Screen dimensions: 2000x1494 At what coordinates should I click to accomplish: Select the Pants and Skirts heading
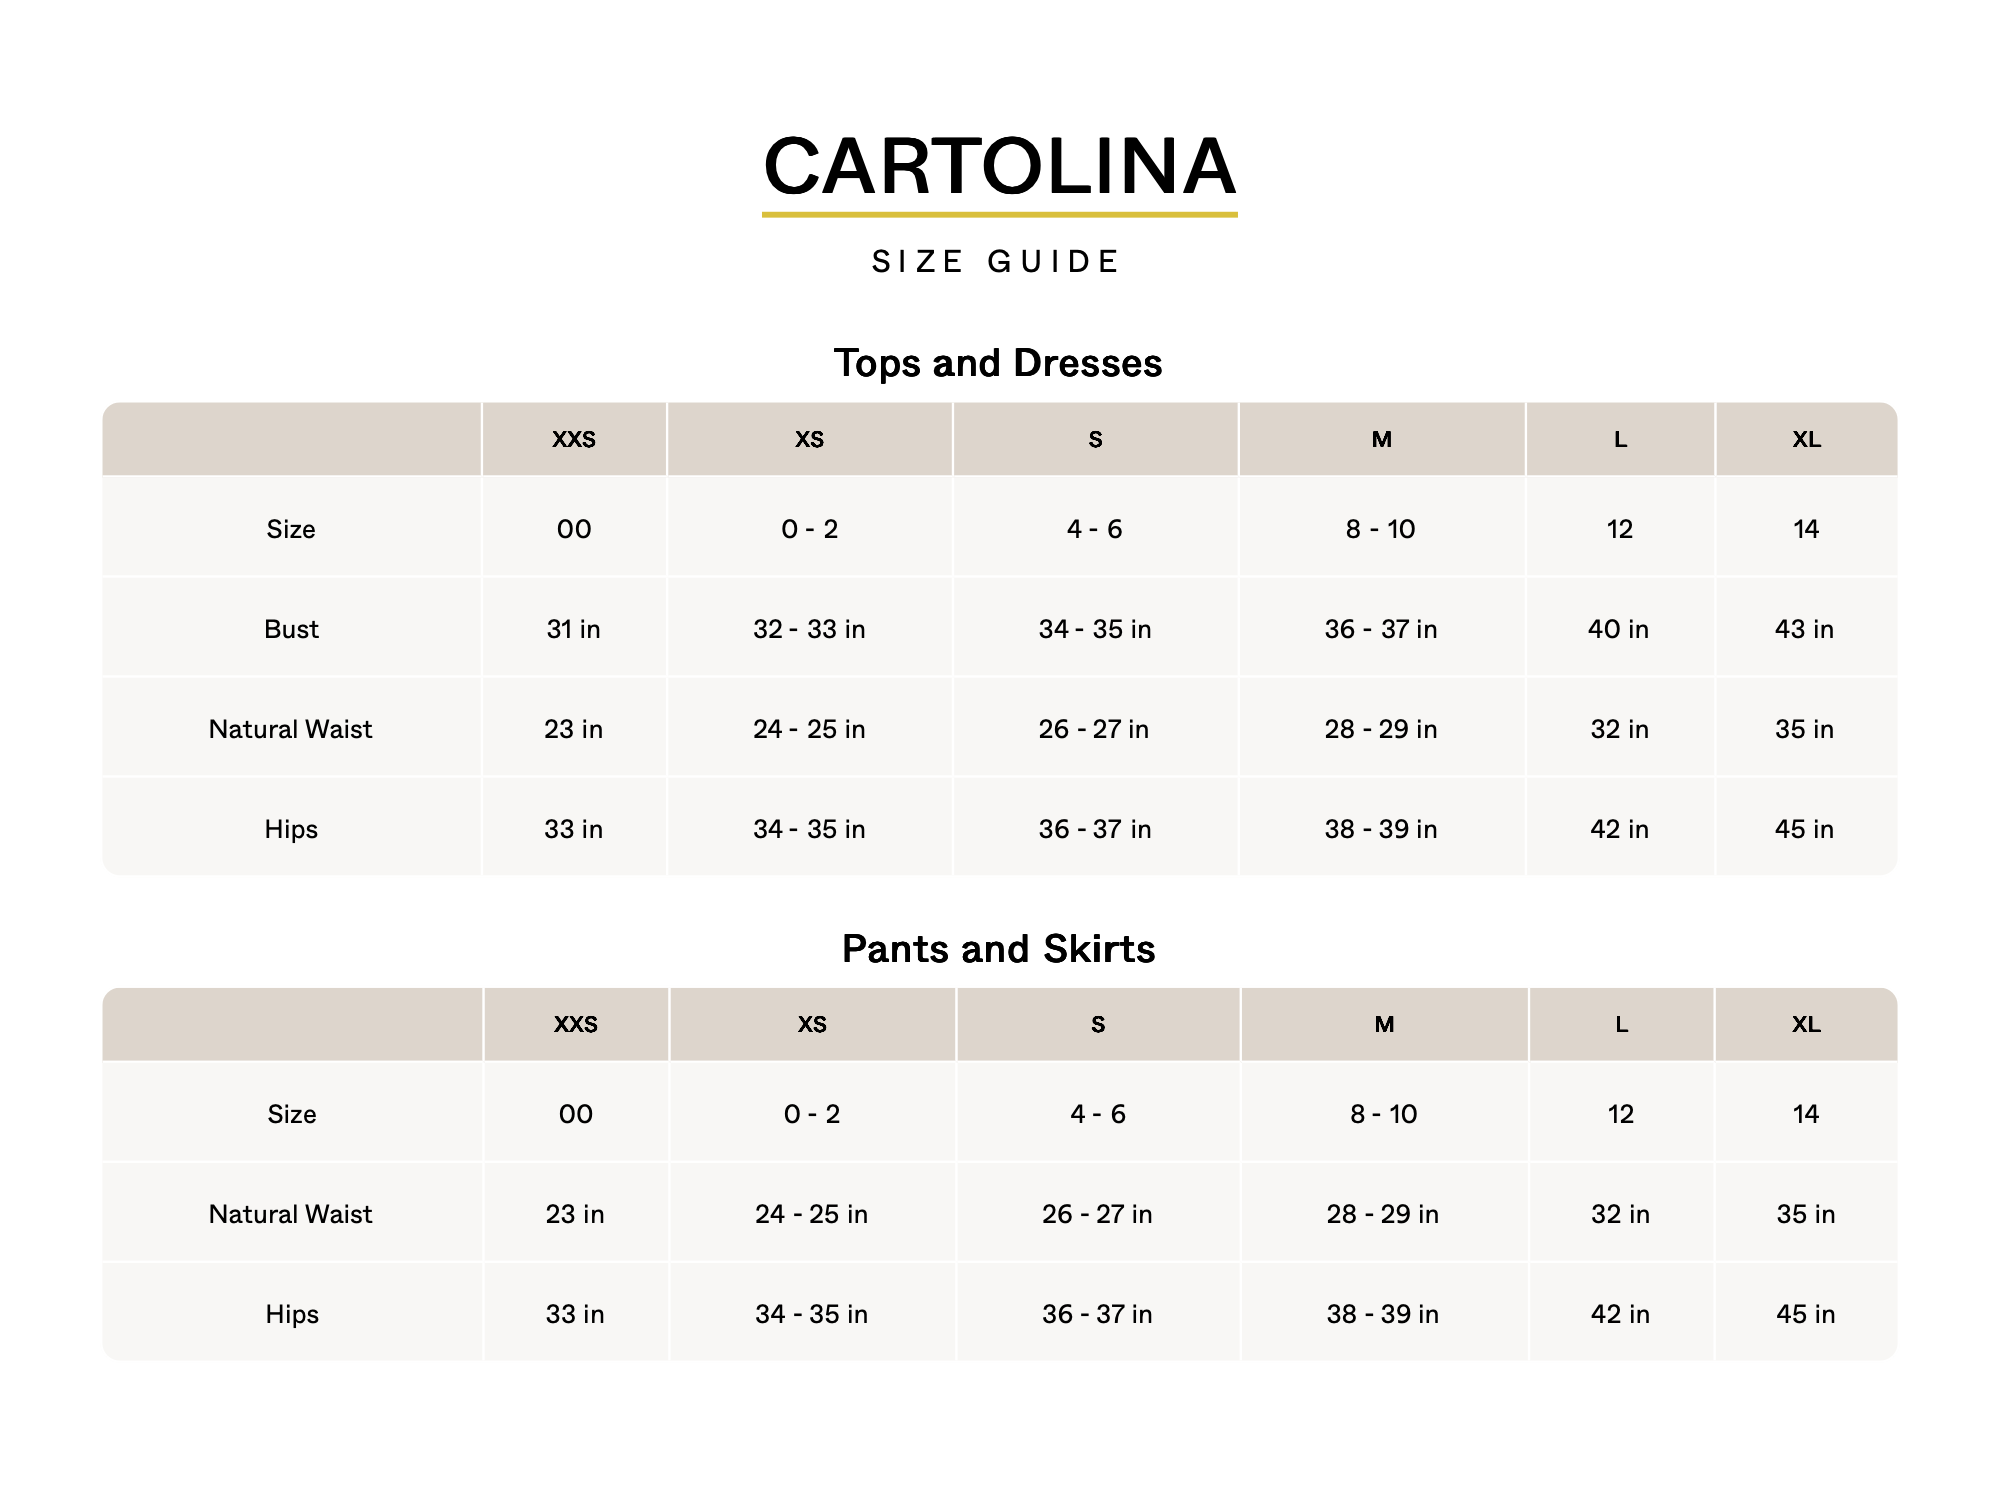pos(998,949)
